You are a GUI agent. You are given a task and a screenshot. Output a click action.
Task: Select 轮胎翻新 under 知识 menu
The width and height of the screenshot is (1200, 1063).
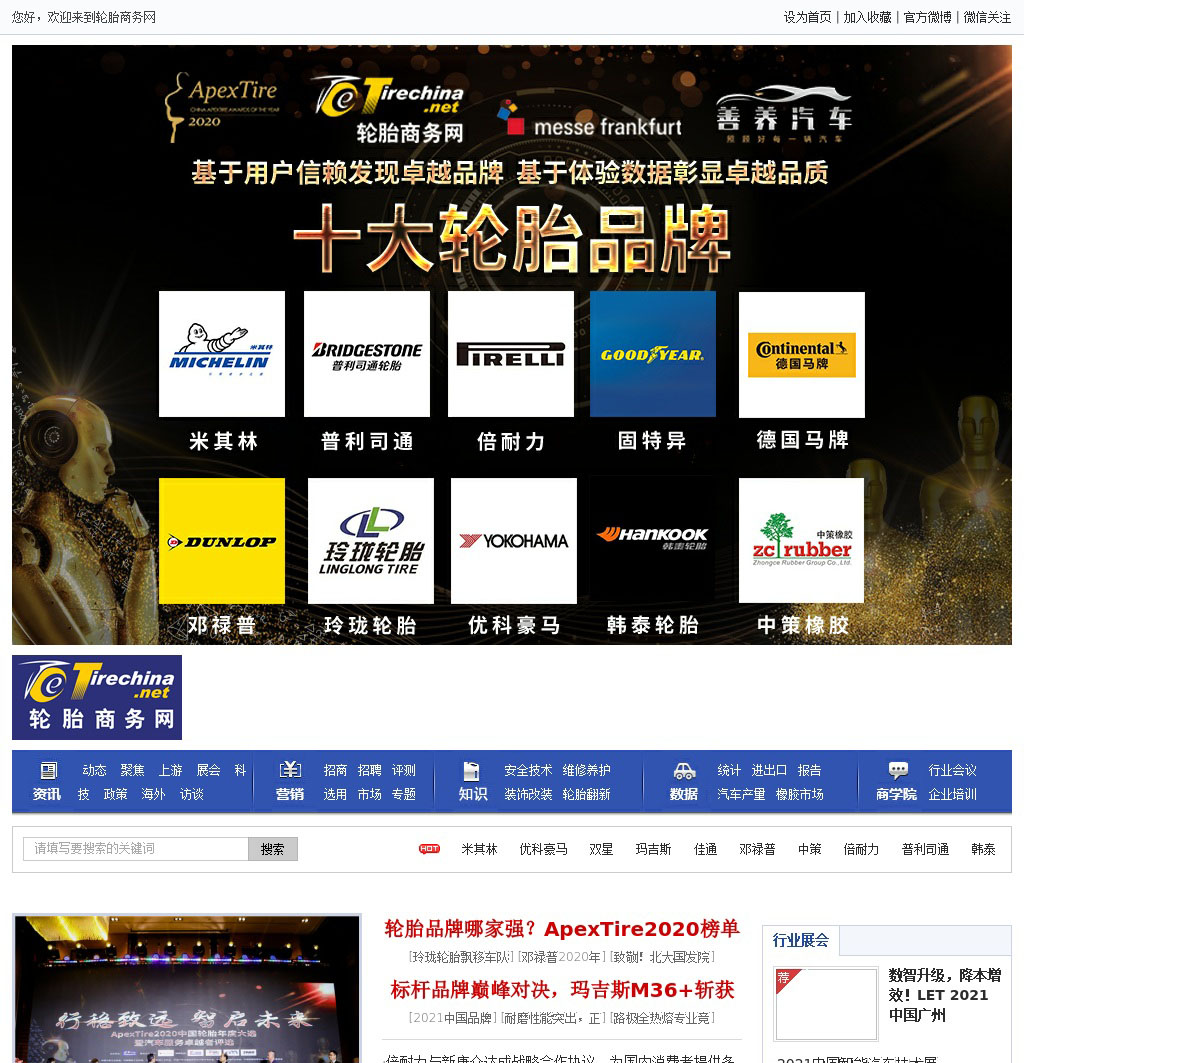point(586,794)
